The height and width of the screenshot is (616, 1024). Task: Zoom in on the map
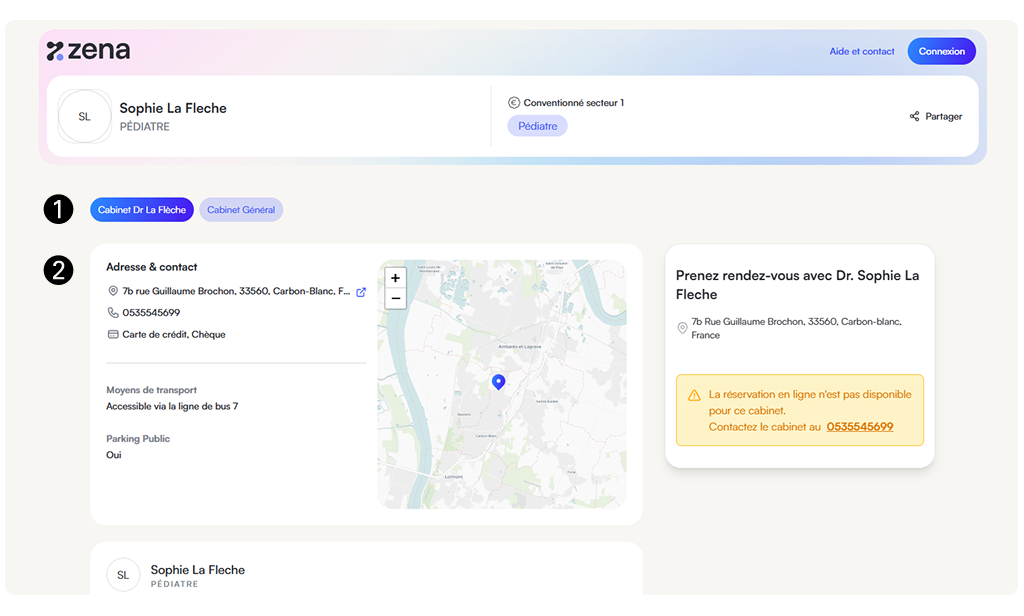395,278
